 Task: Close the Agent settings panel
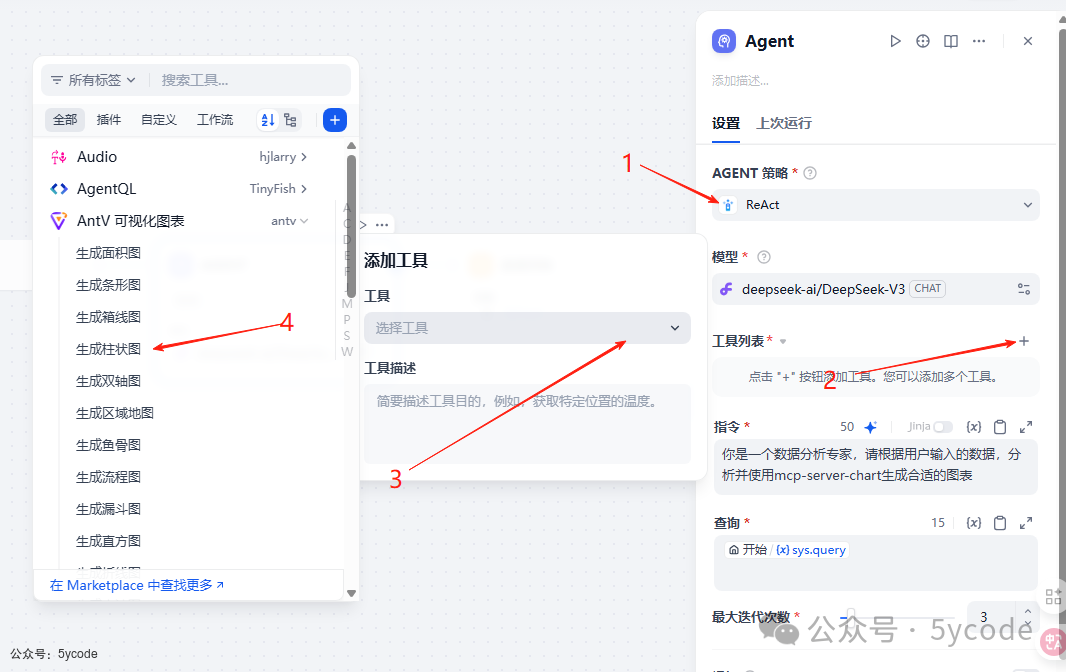point(1028,41)
